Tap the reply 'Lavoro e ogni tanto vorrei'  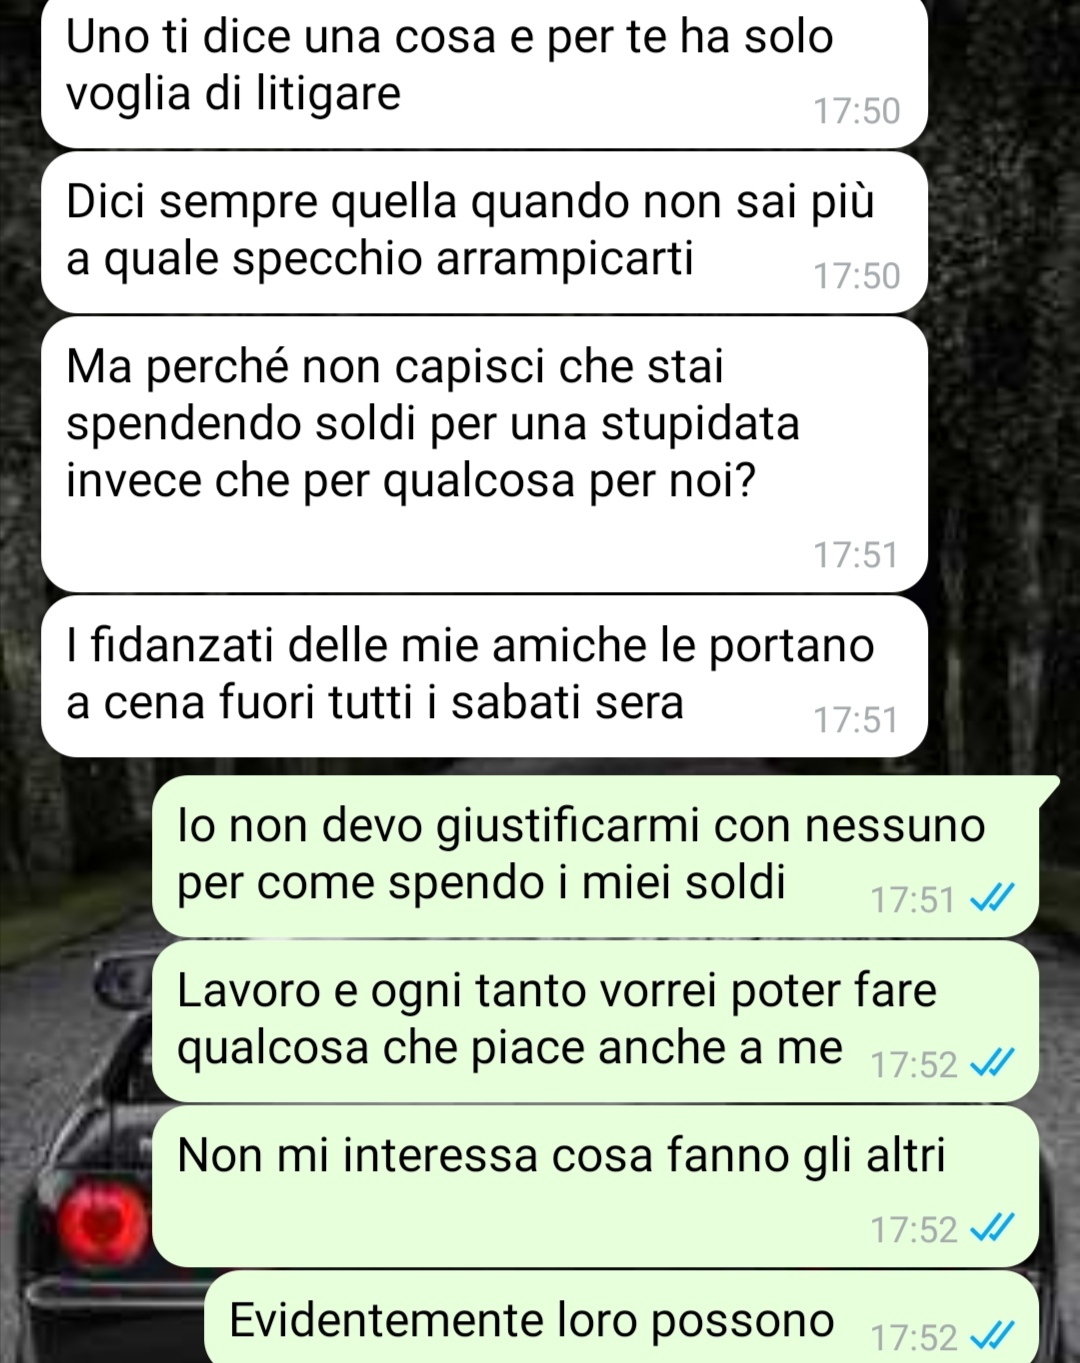[x=596, y=1021]
